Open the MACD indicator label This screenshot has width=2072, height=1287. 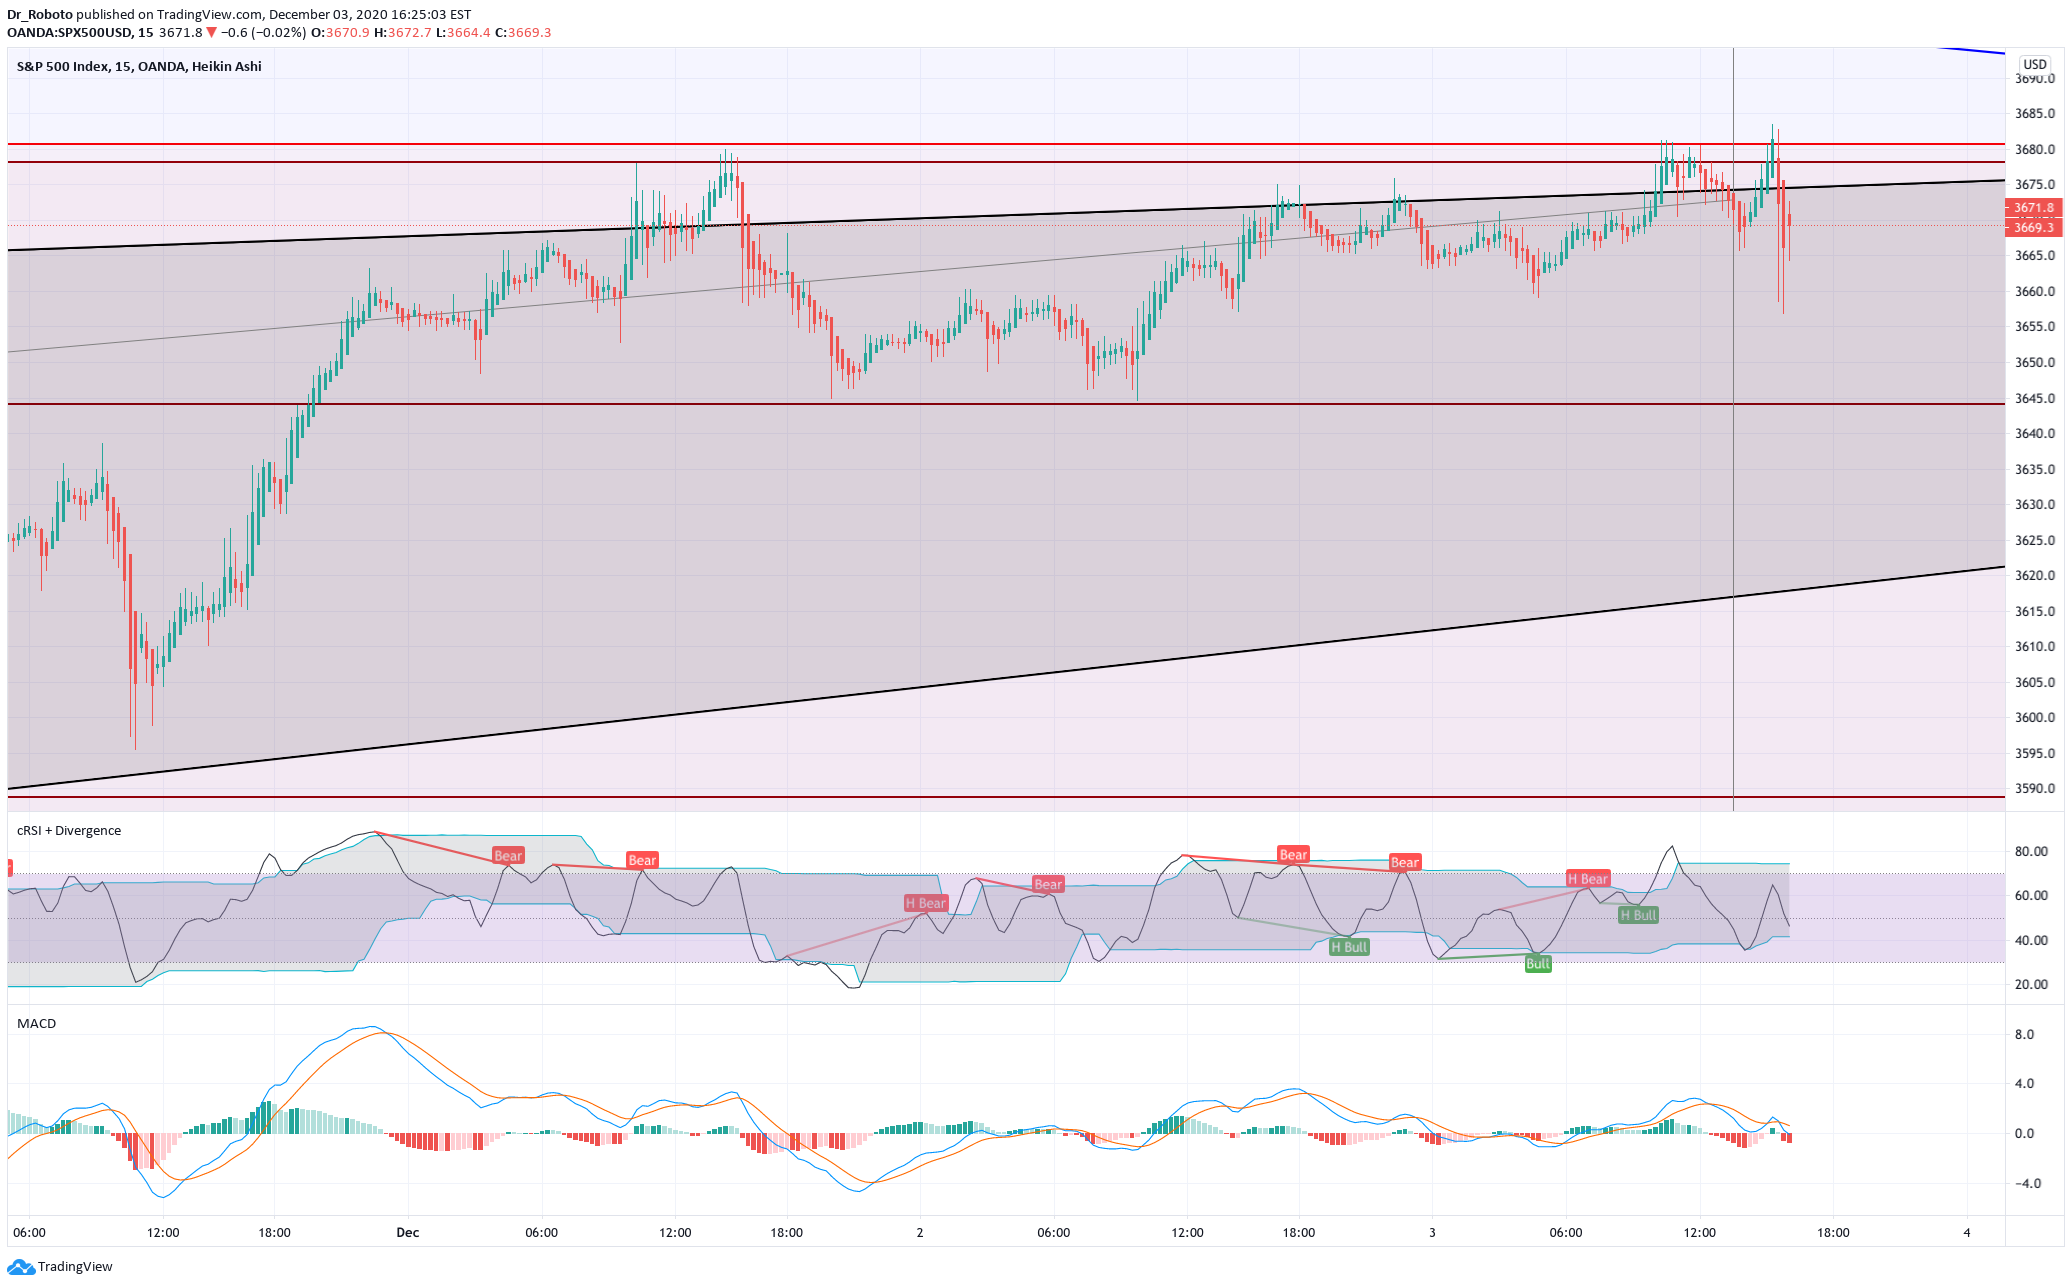tap(37, 1023)
